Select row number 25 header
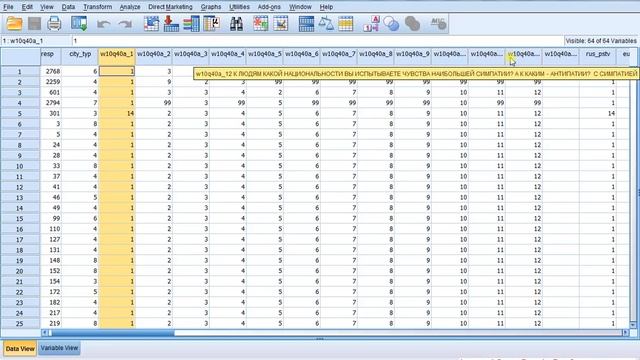Viewport: 640px width, 360px height. pos(20,324)
